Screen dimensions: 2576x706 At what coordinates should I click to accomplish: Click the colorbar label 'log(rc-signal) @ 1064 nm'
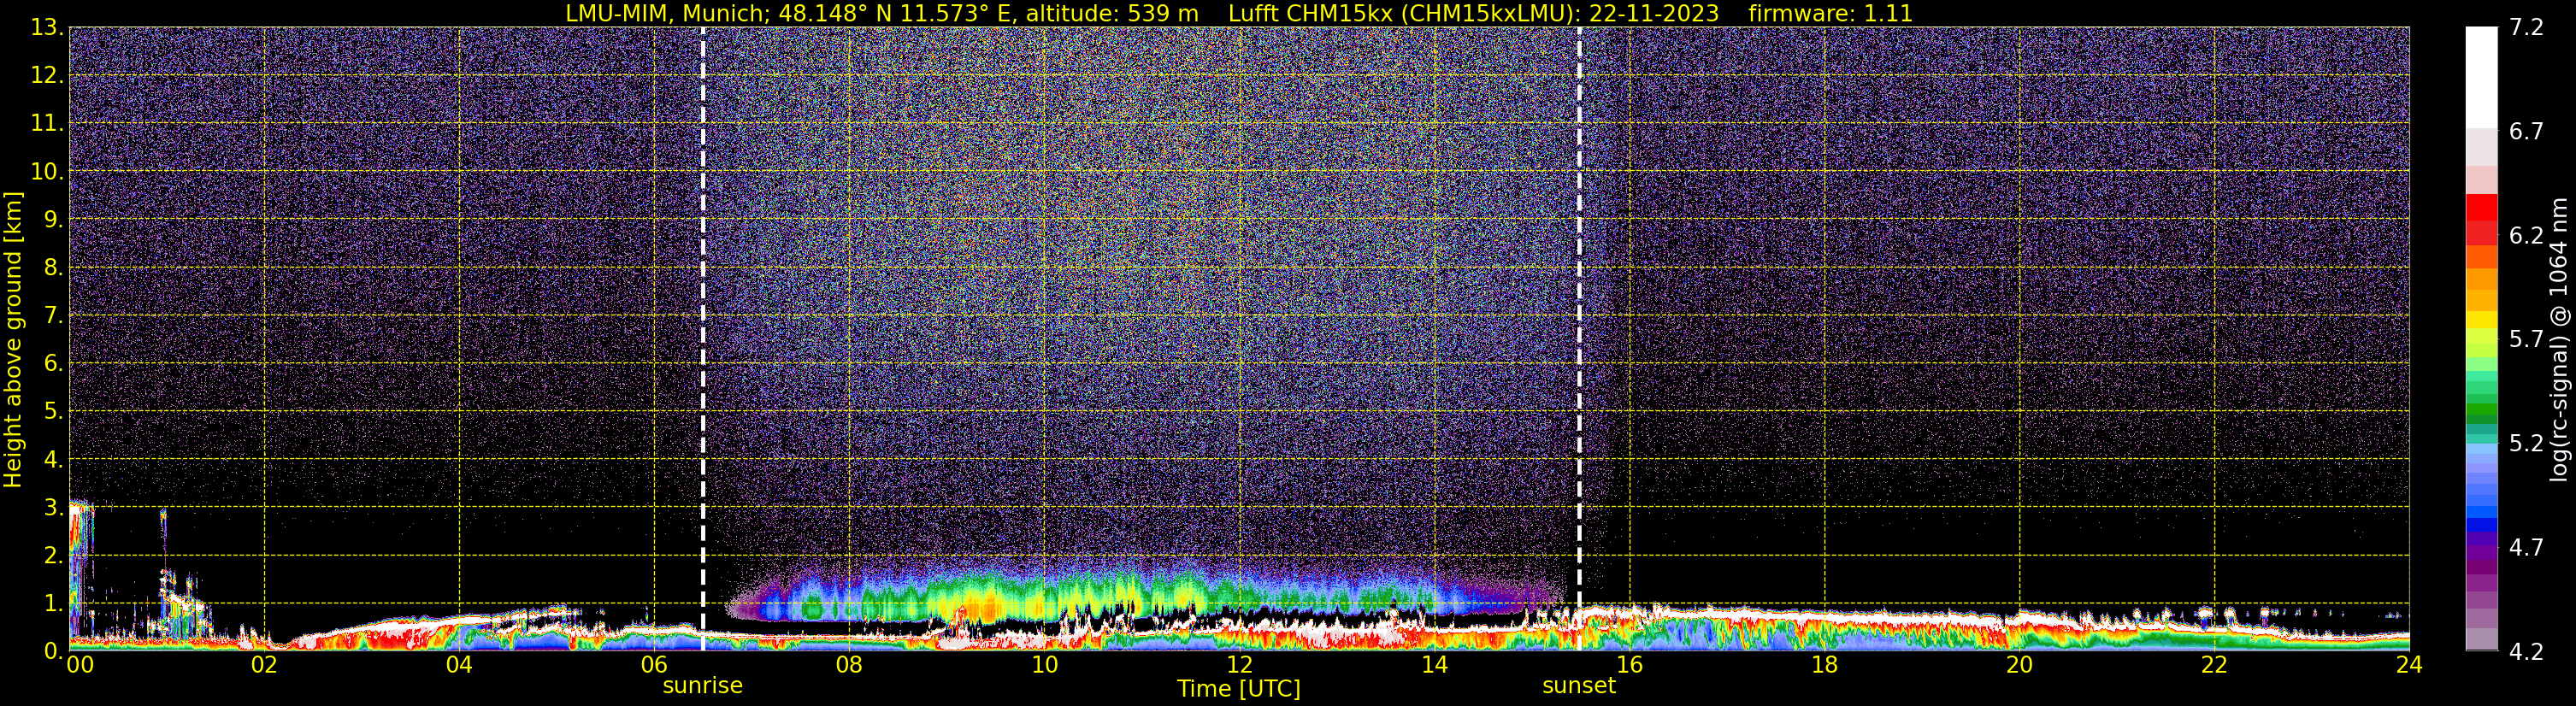(2559, 339)
